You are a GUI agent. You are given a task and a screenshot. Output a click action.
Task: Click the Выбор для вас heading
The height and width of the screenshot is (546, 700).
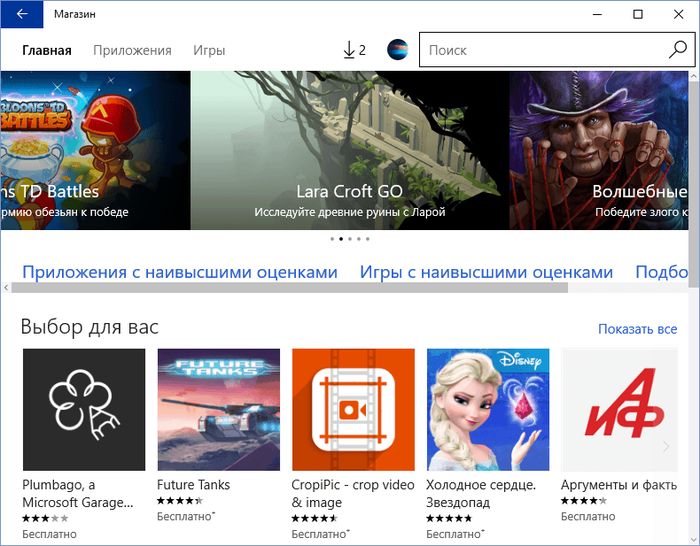pos(90,327)
